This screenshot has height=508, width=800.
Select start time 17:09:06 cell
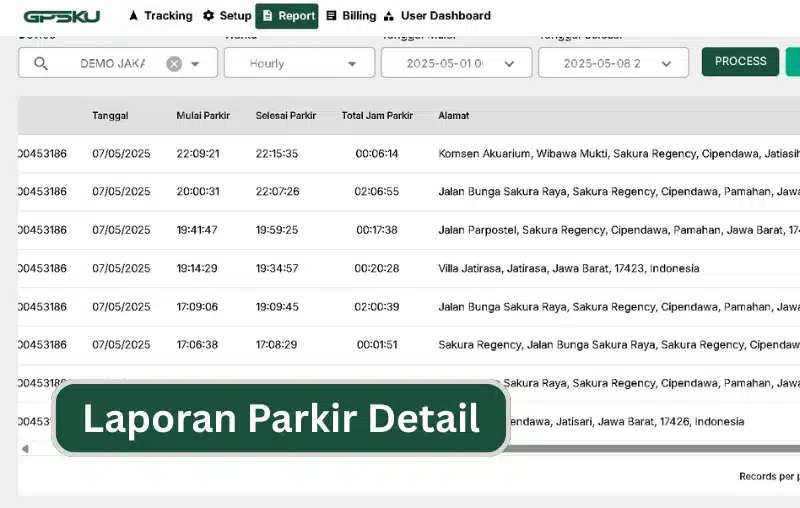197,307
